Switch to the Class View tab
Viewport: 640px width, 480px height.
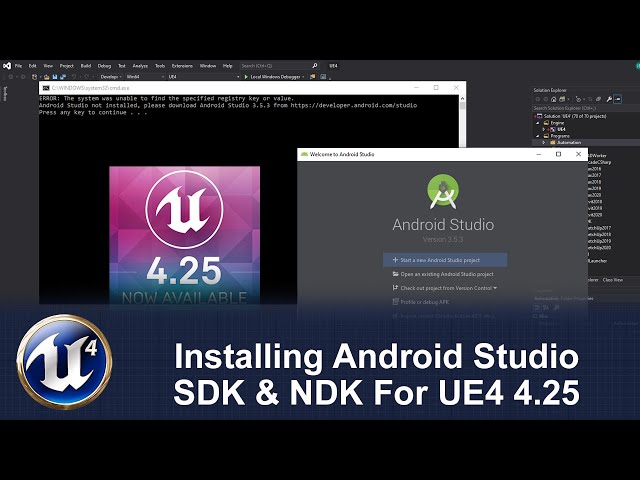tap(613, 280)
